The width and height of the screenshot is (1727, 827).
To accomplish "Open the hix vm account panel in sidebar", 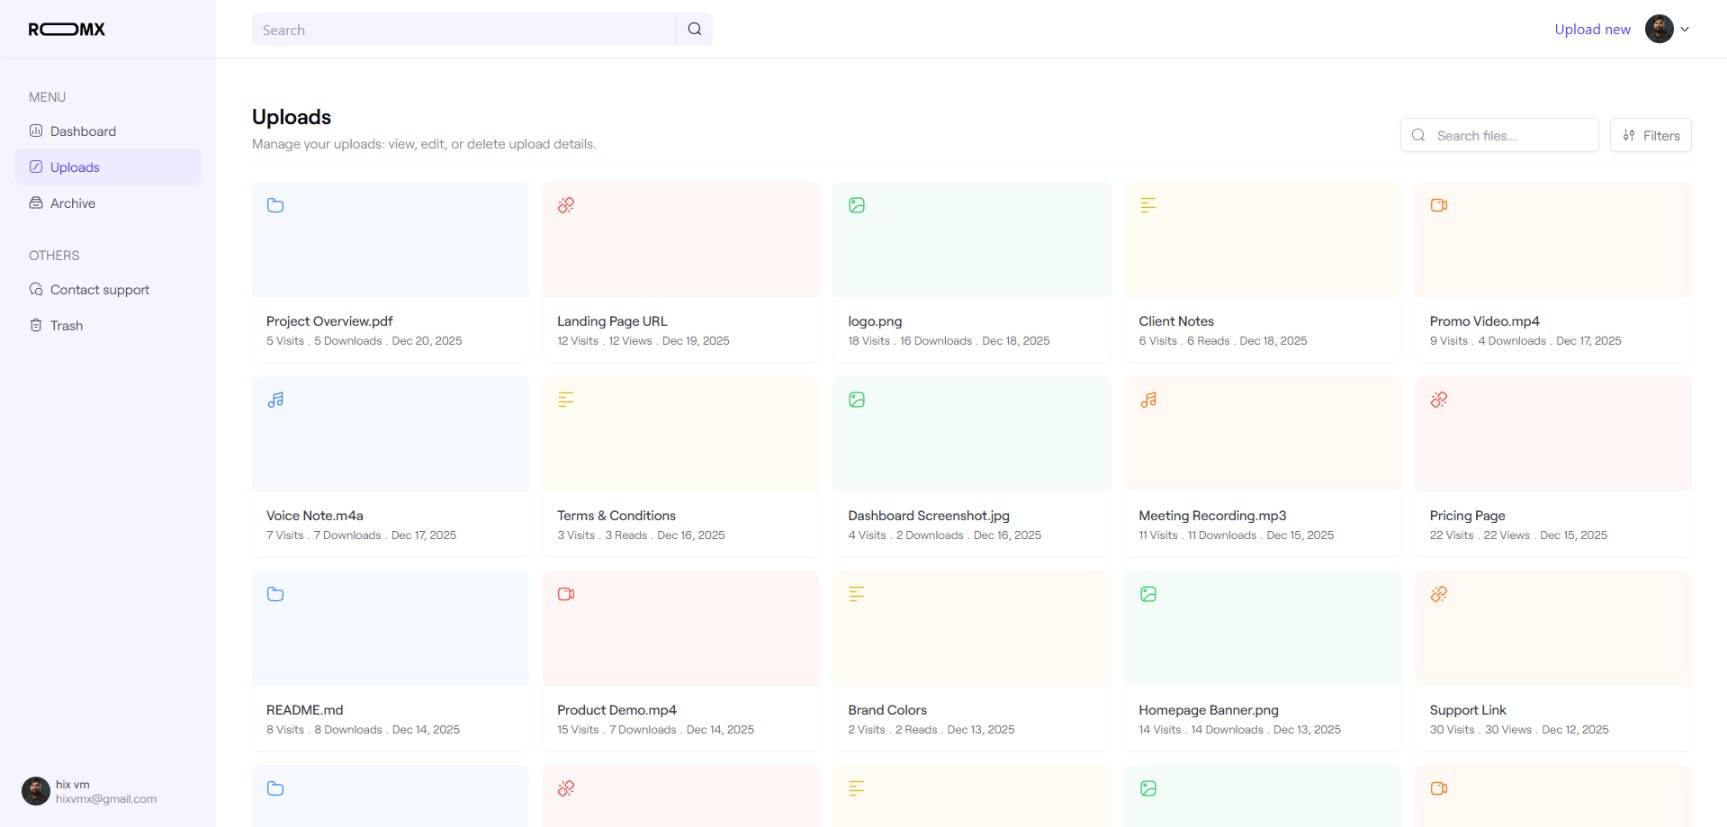I will 90,791.
